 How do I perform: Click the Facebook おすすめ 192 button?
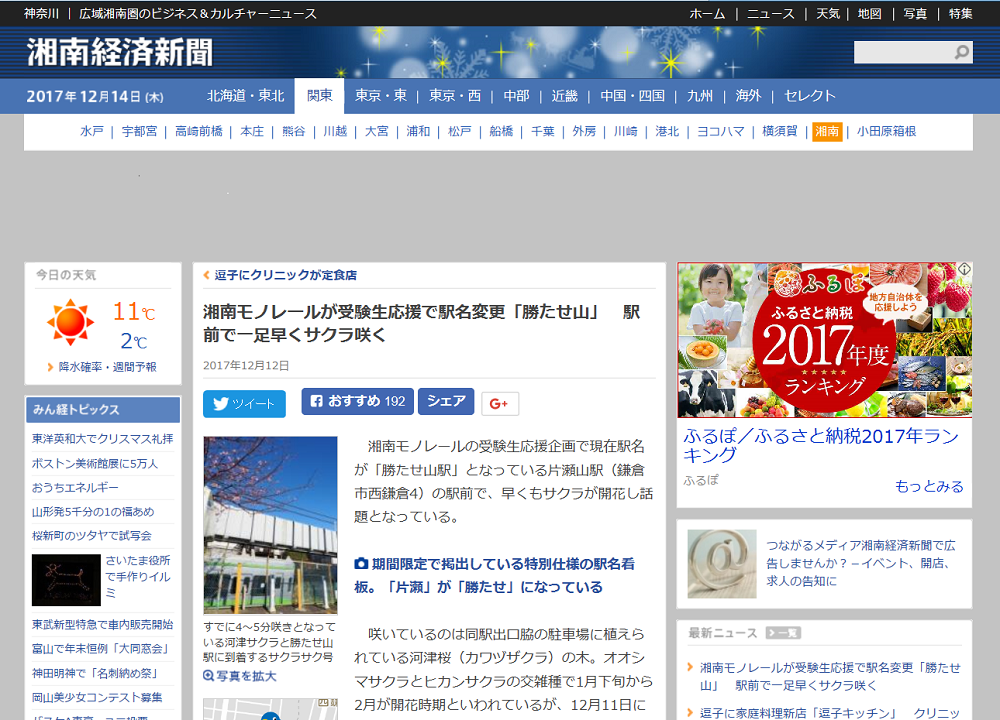[357, 401]
